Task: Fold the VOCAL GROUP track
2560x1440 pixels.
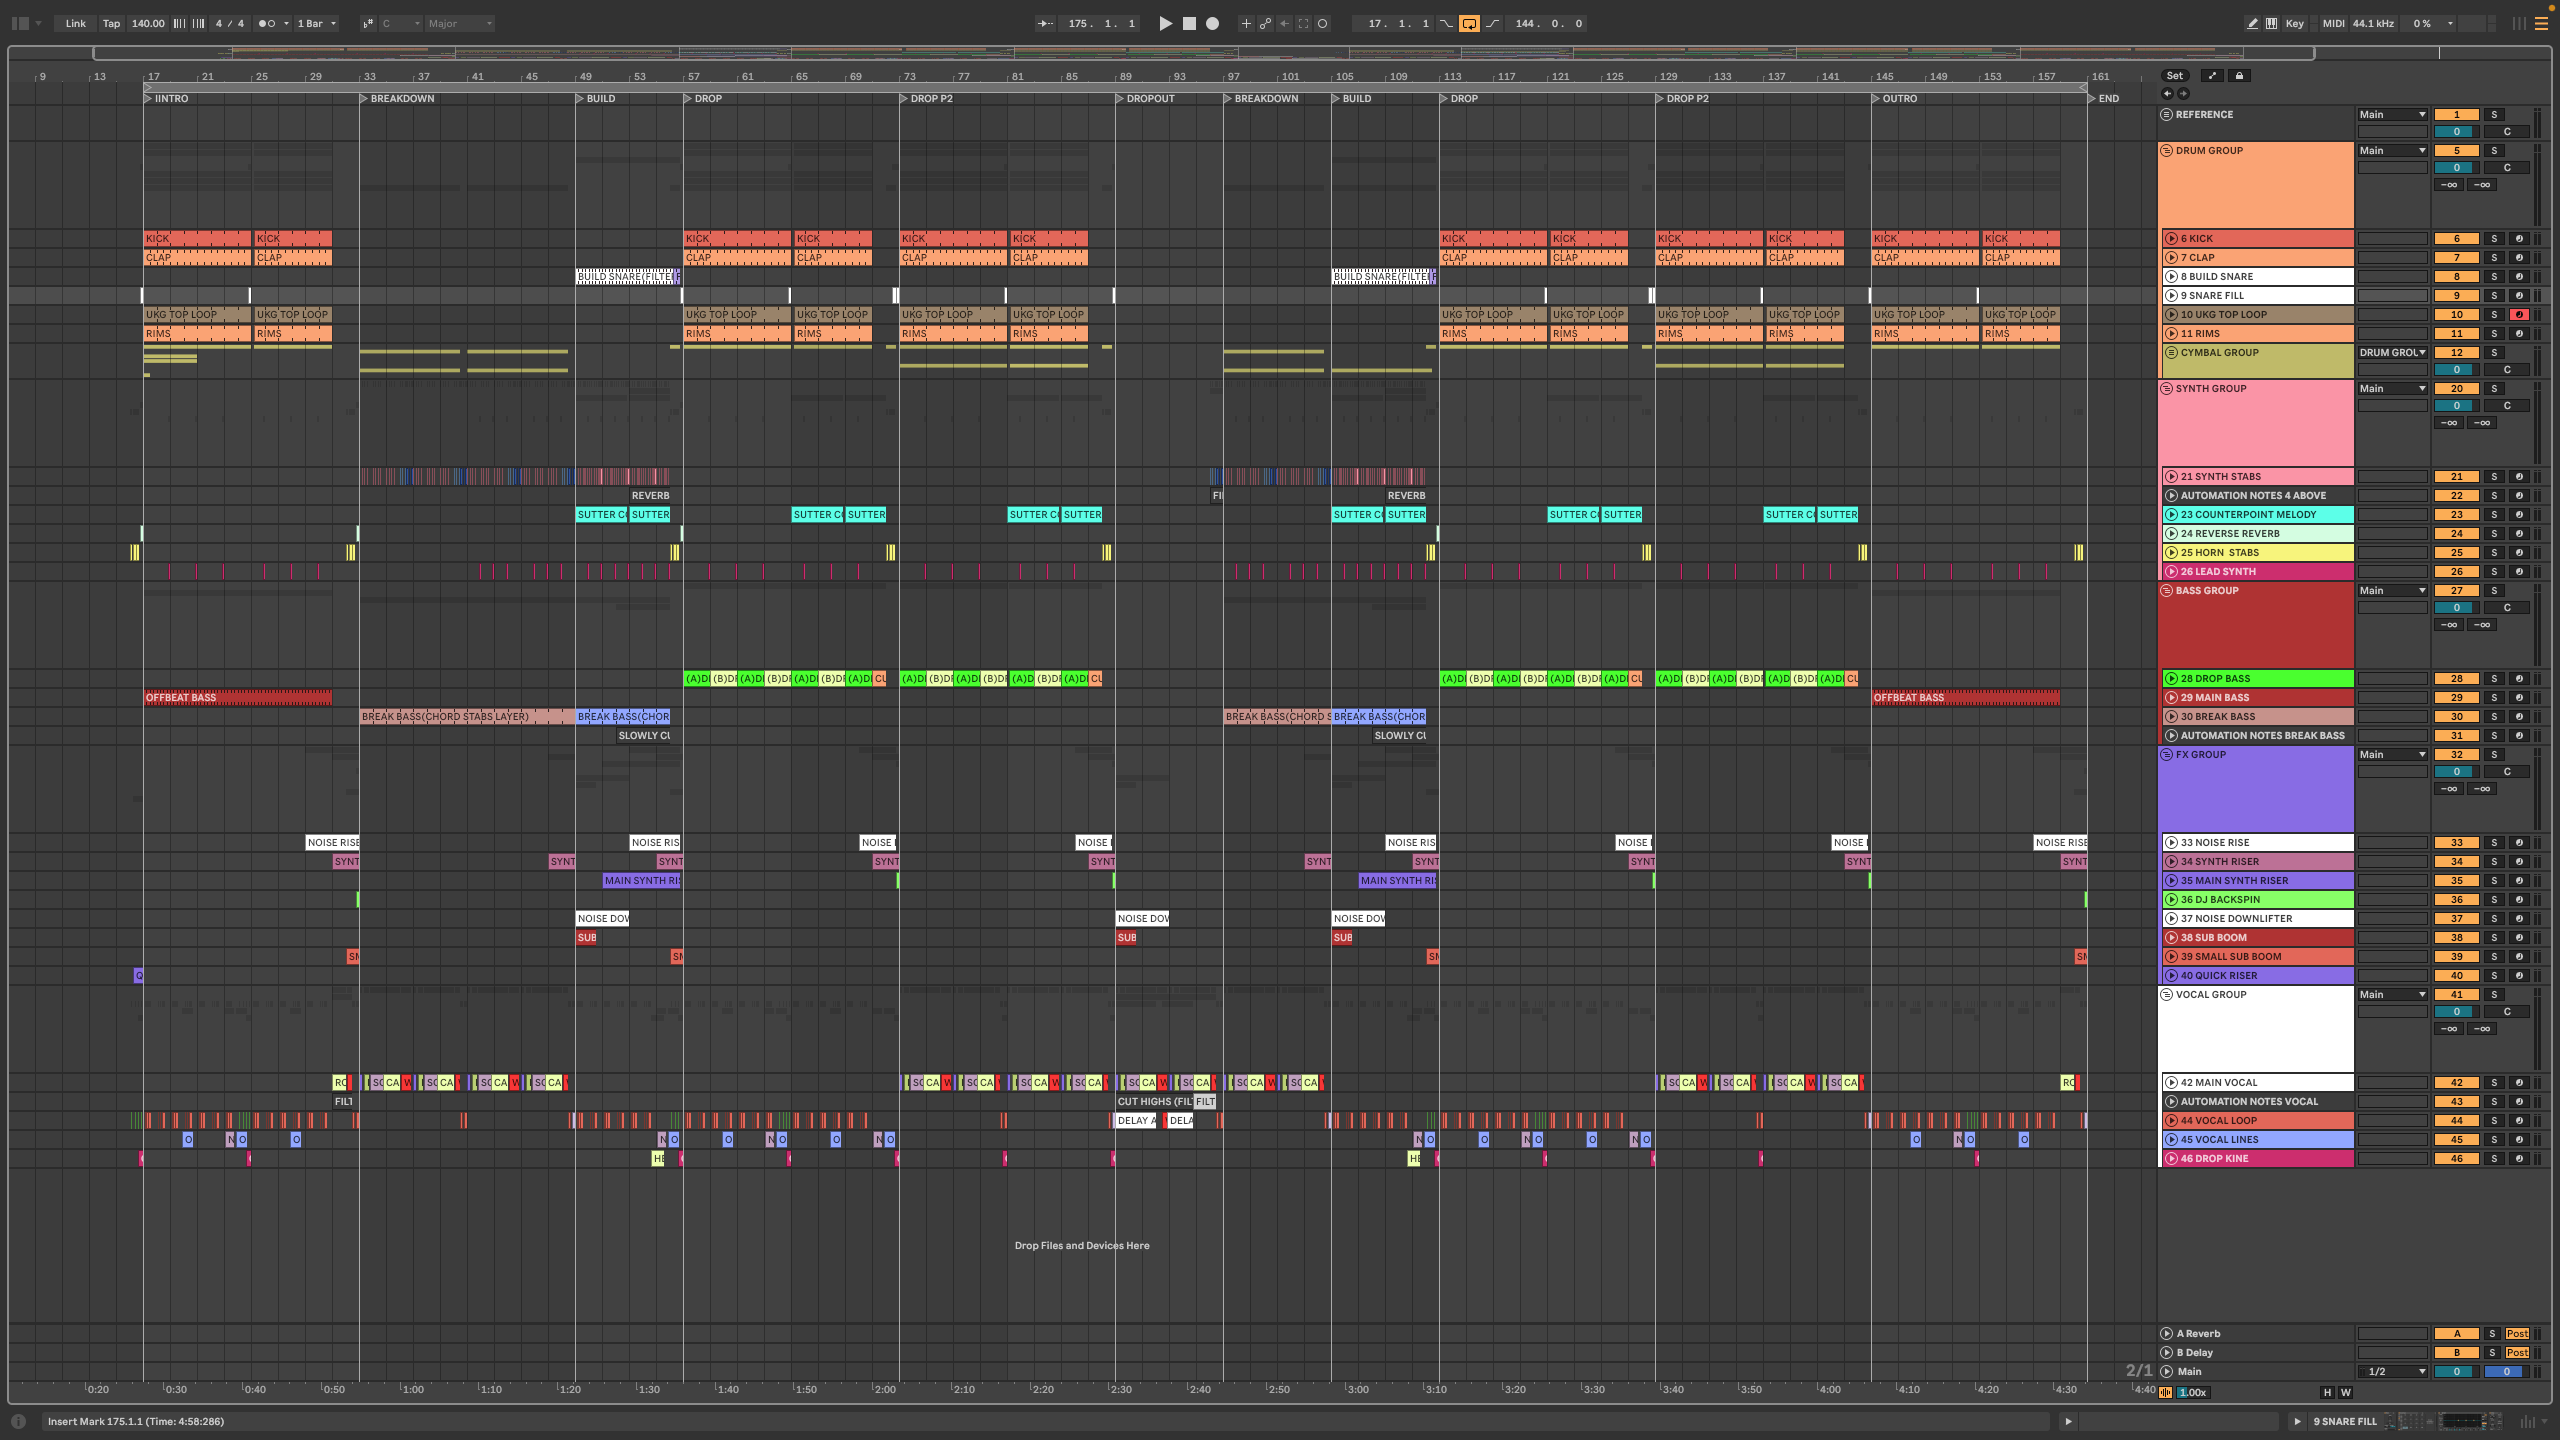Action: click(x=2167, y=995)
